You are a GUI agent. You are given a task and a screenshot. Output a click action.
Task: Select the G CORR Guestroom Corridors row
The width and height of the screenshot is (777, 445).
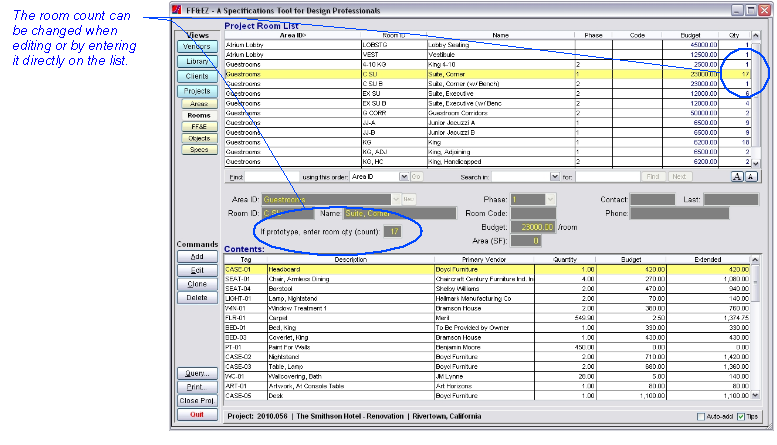488,113
